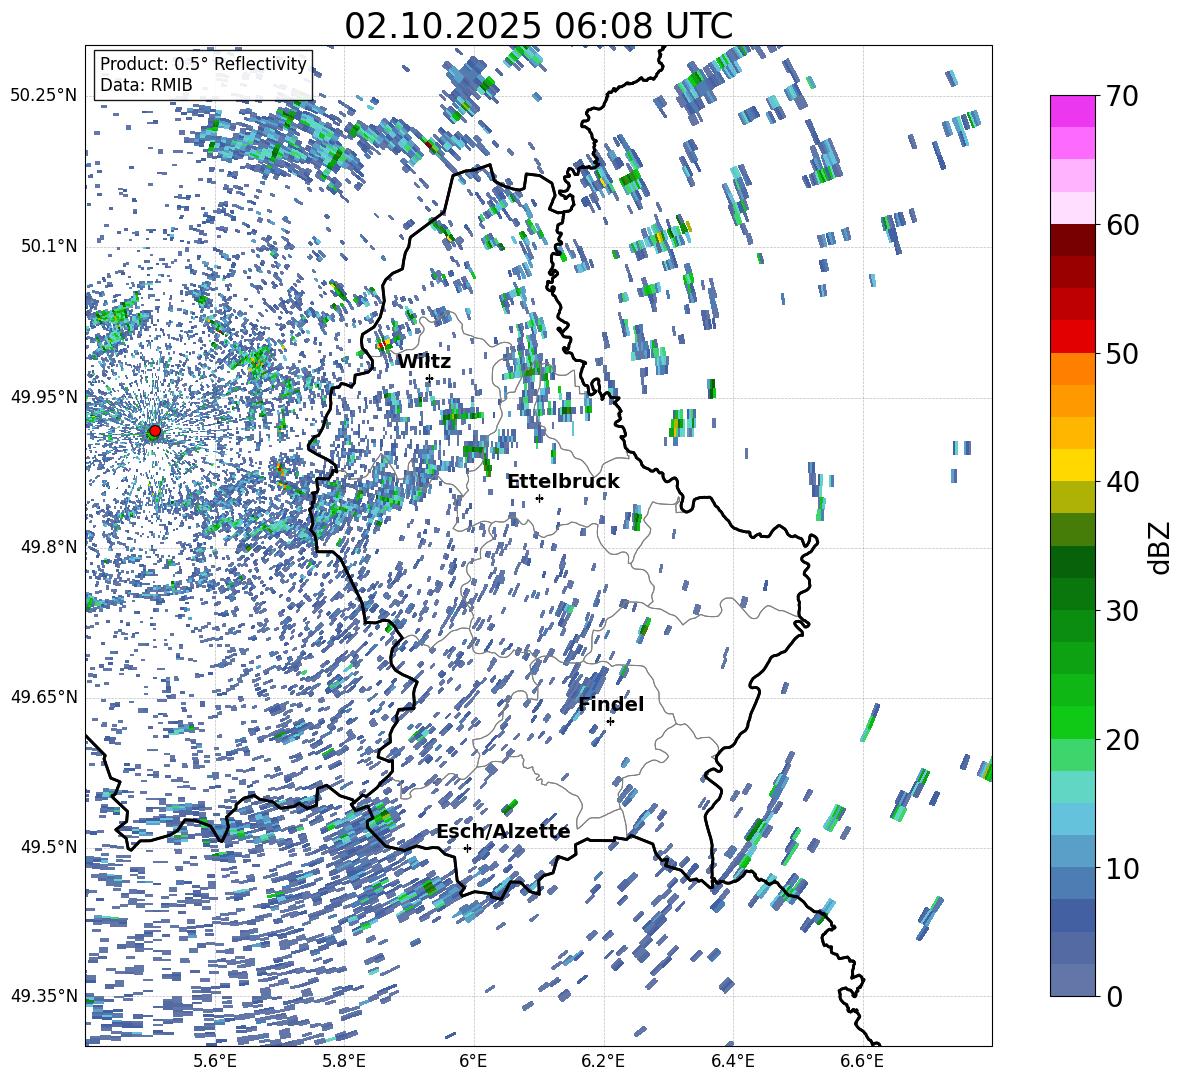Image resolution: width=1184 pixels, height=1081 pixels.
Task: Click the colorbar value 20
Action: point(1121,739)
